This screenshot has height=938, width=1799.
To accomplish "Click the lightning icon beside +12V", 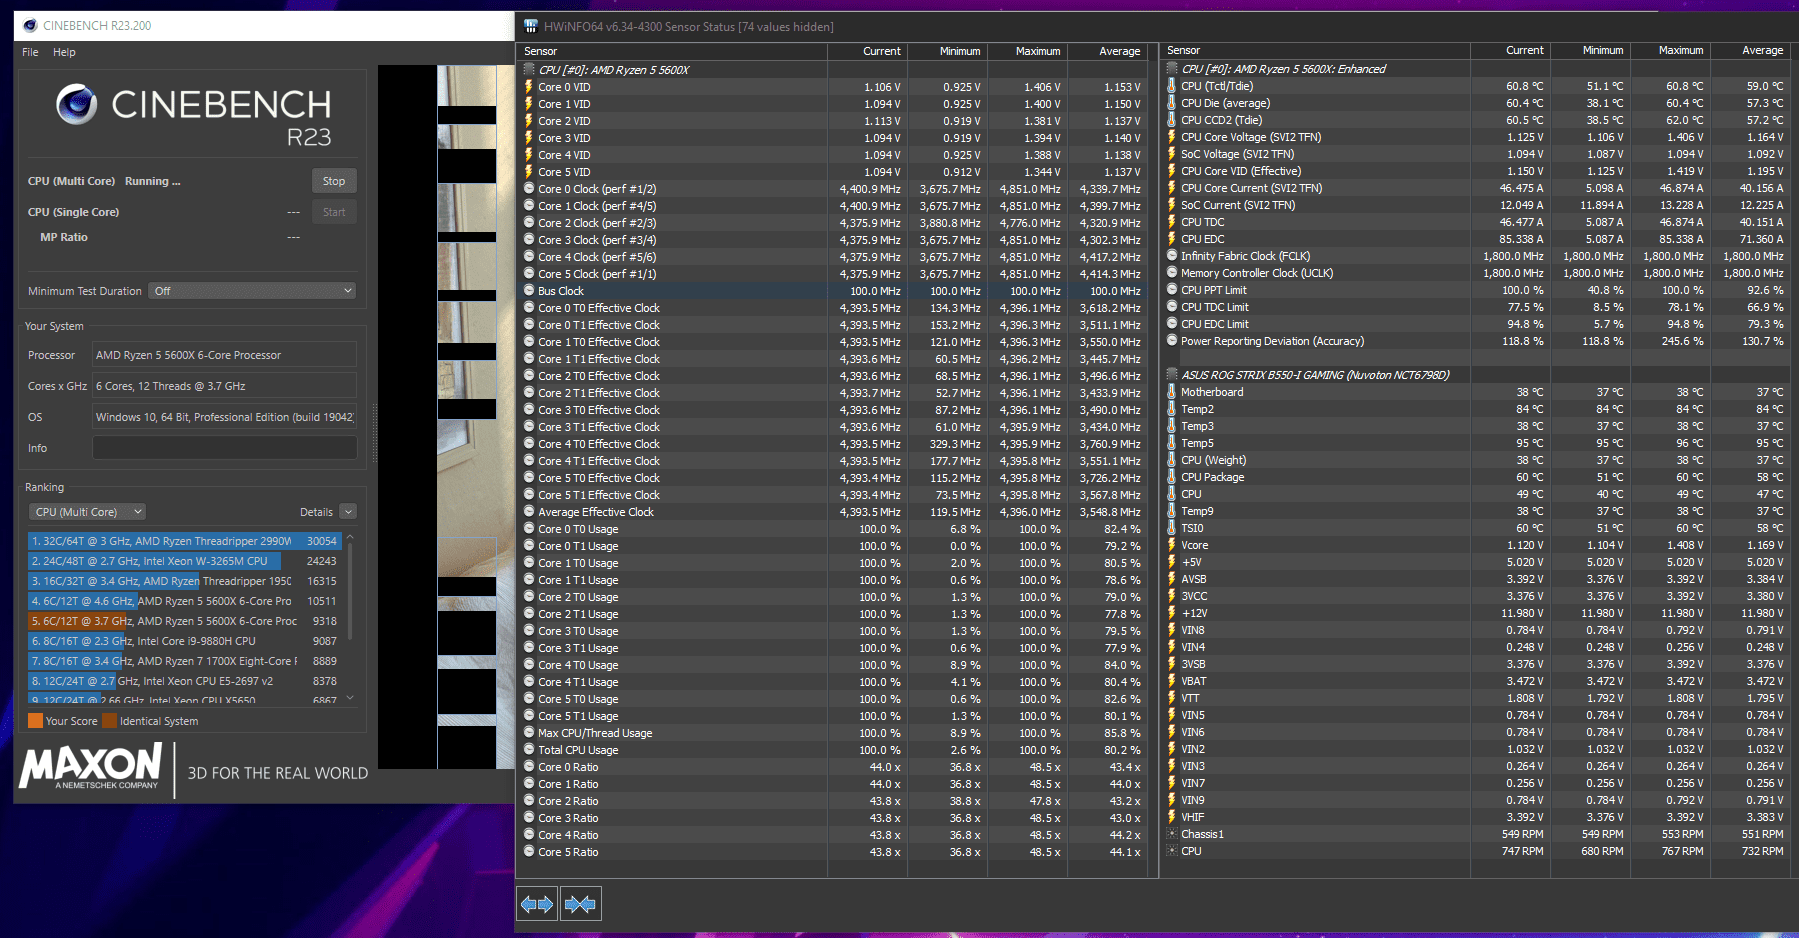I will (x=1172, y=613).
